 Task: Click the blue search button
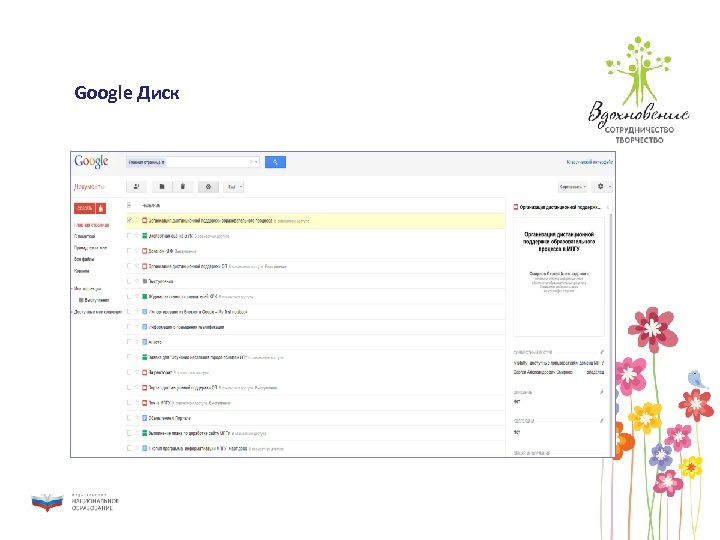click(x=275, y=162)
